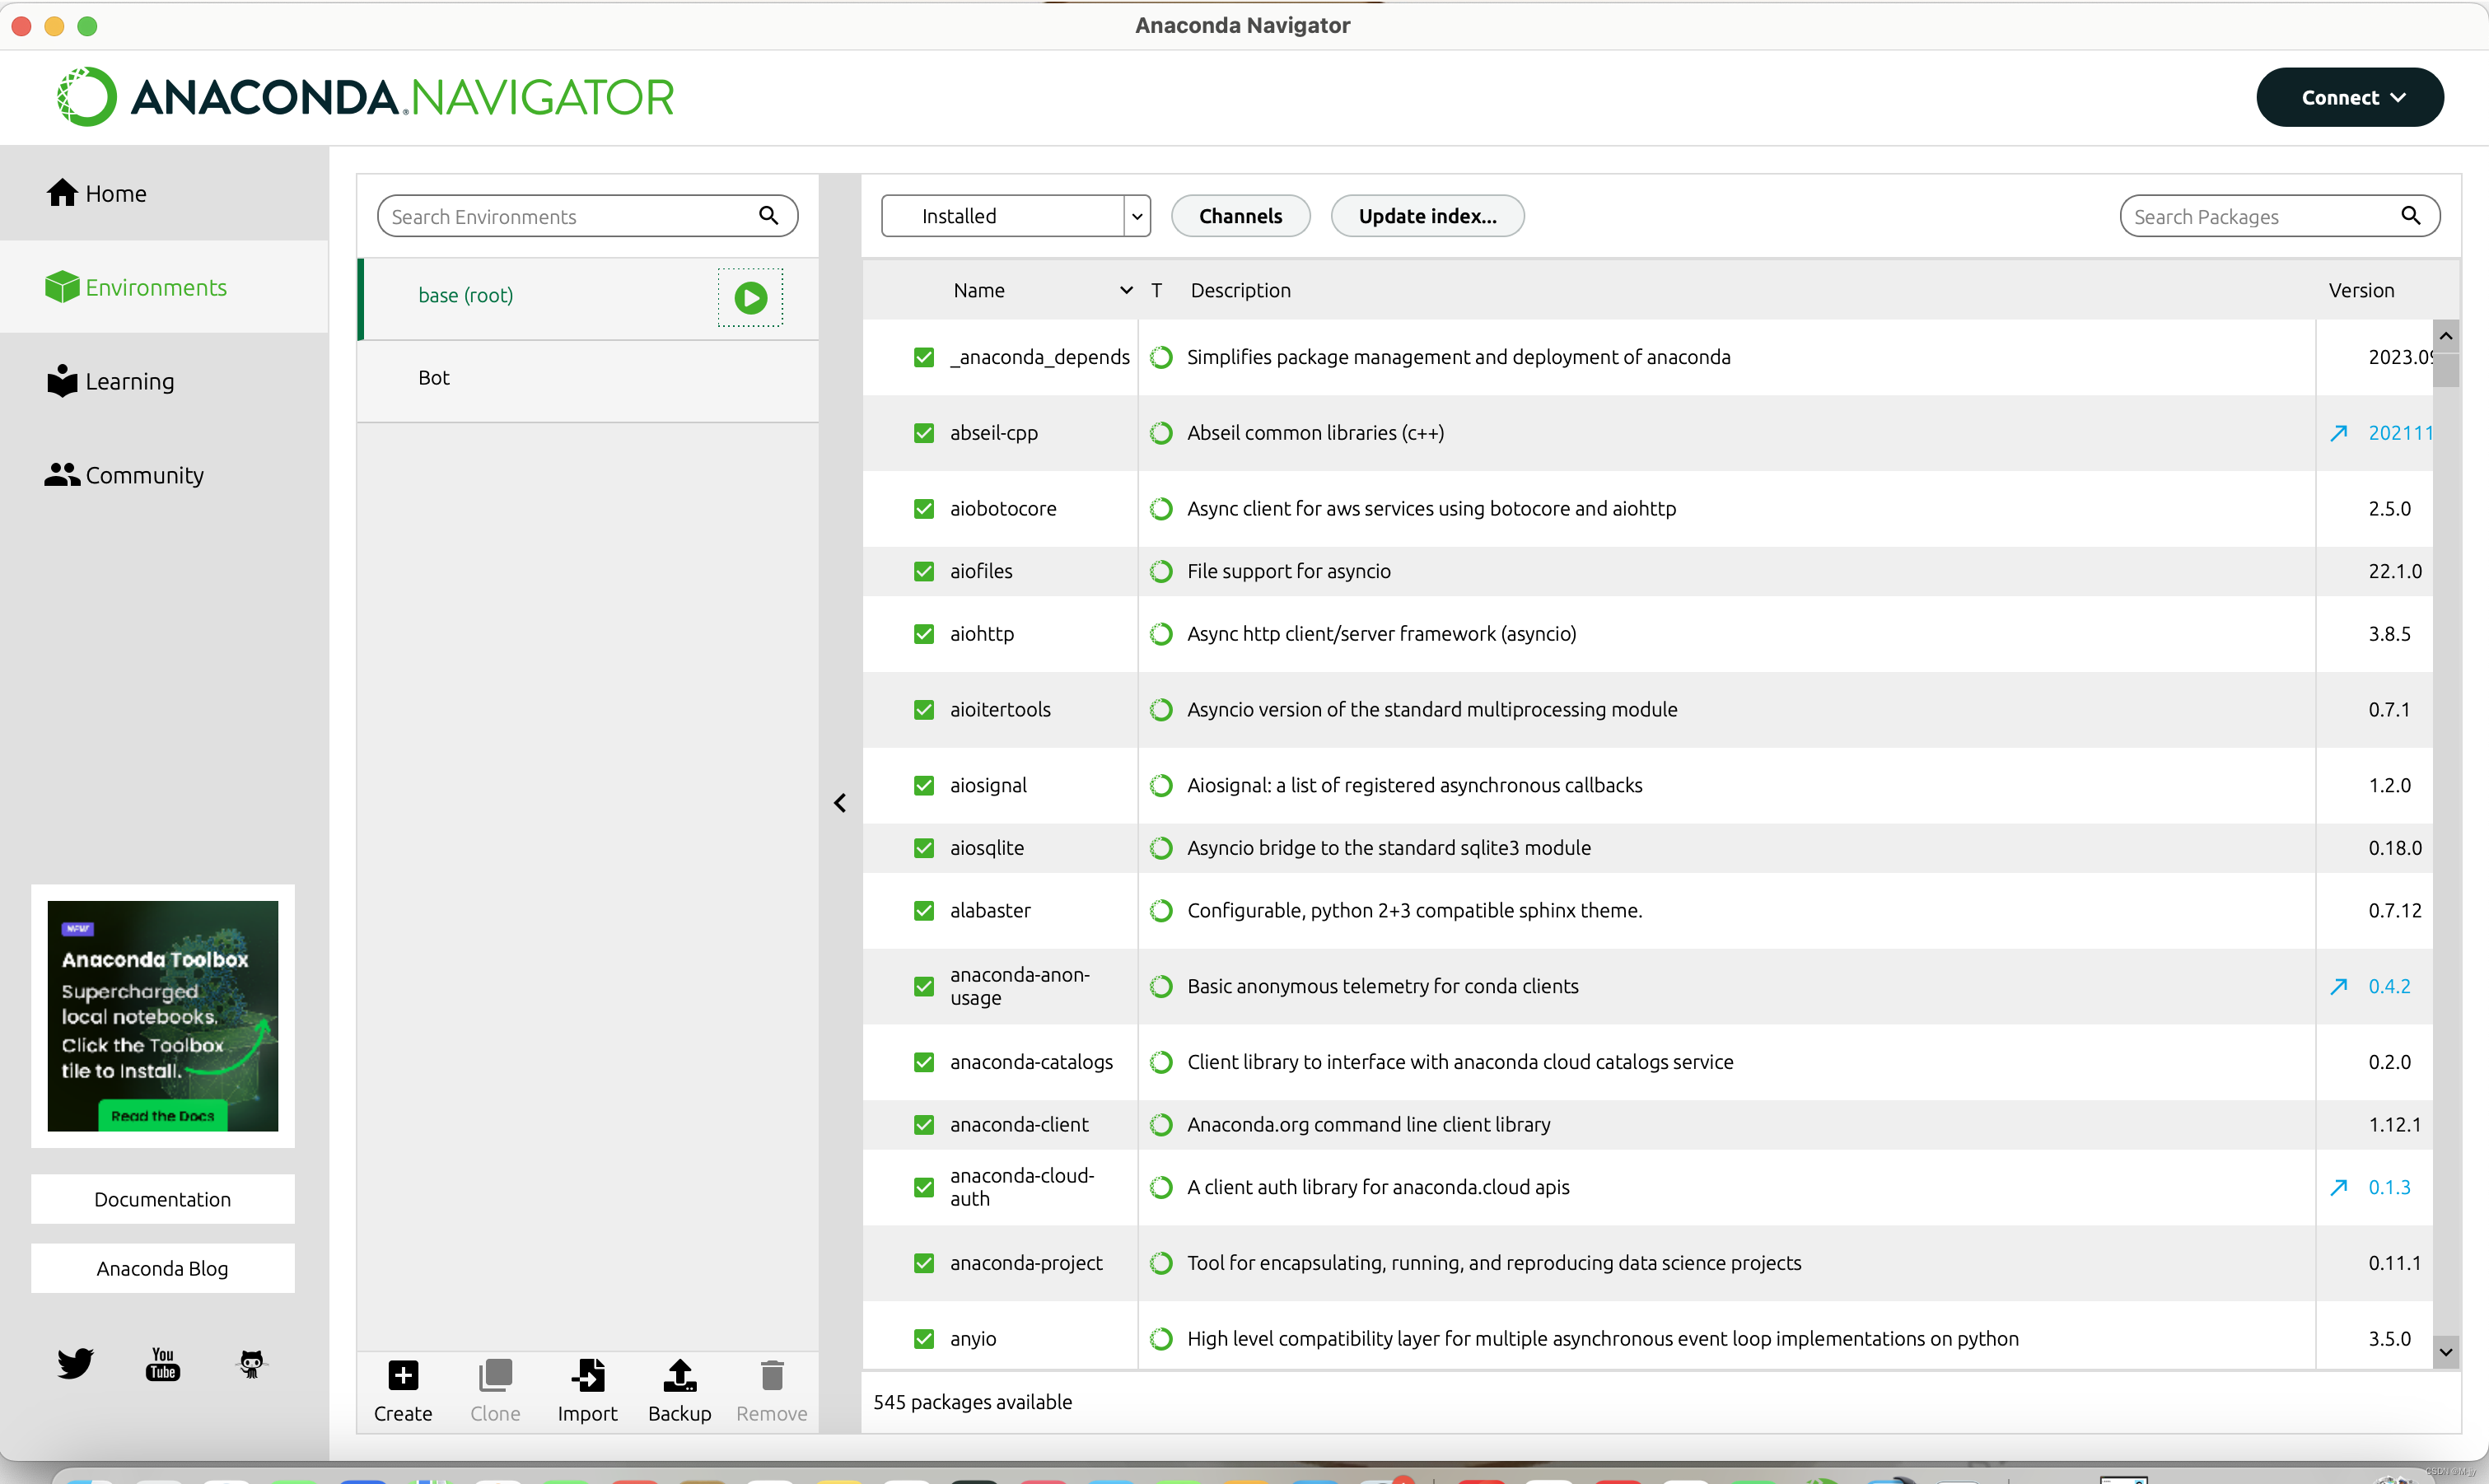Click Read the Docs on Toolbox ad

point(163,1116)
